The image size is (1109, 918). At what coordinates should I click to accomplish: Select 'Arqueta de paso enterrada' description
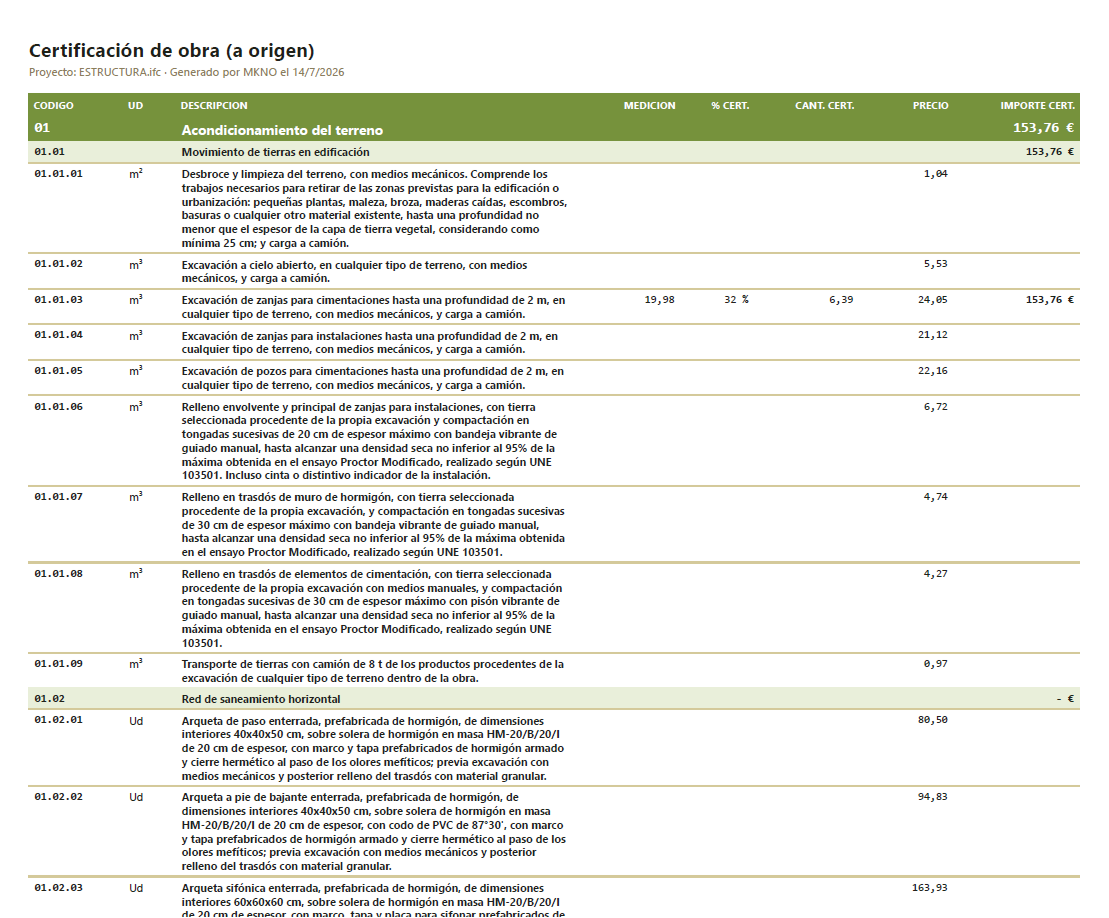pyautogui.click(x=373, y=748)
